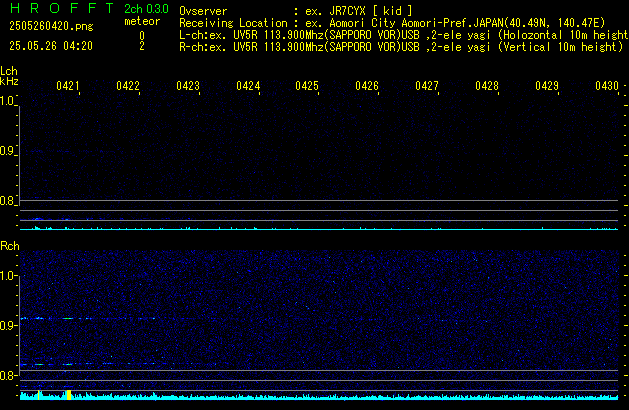Viewport: 629px width, 410px height.
Task: Click the 0422 time marker
Action: tap(128, 86)
